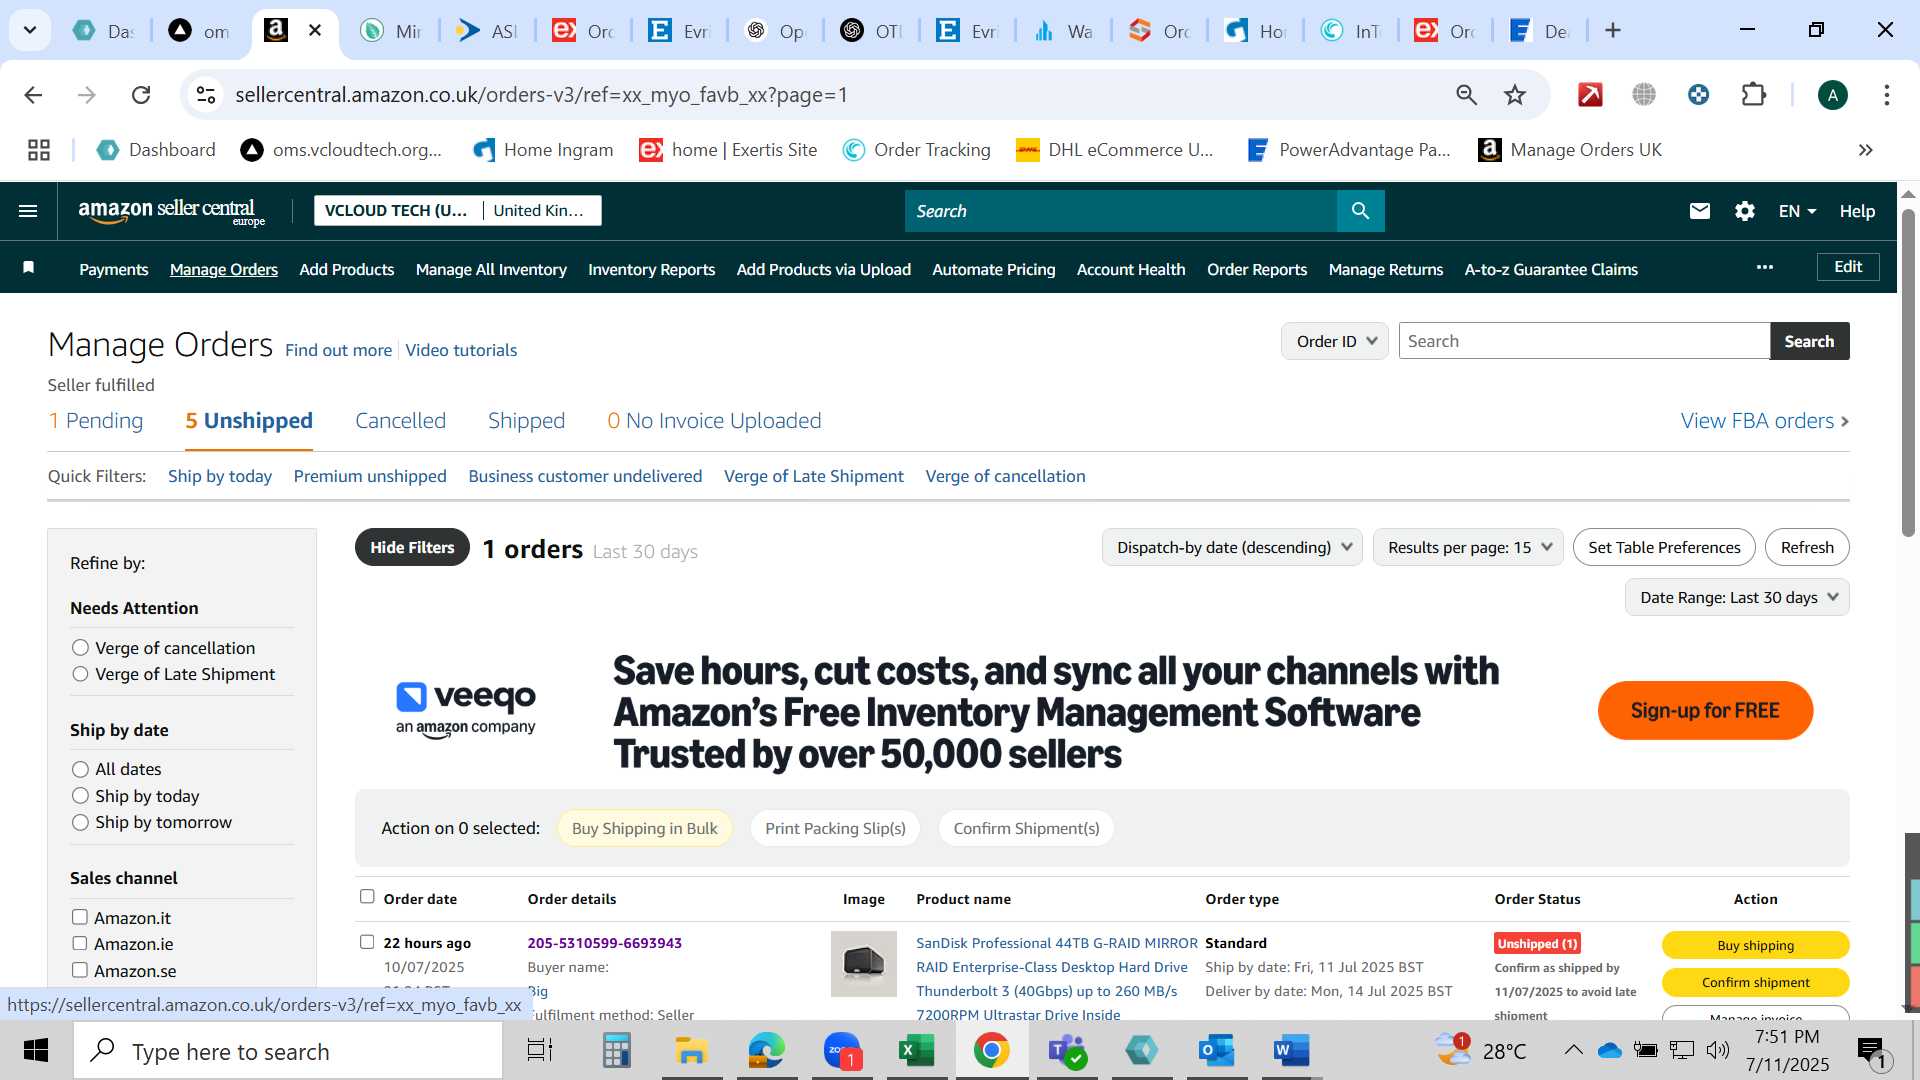1920x1080 pixels.
Task: Open Microsoft Teams from the taskbar
Action: 1066,1051
